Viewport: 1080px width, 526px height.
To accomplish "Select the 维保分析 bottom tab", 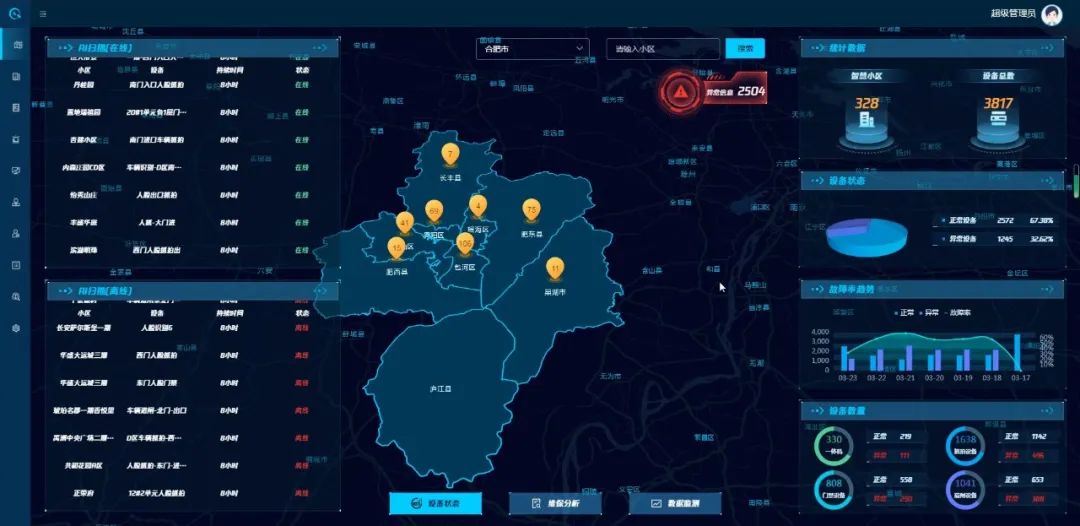I will tap(555, 504).
